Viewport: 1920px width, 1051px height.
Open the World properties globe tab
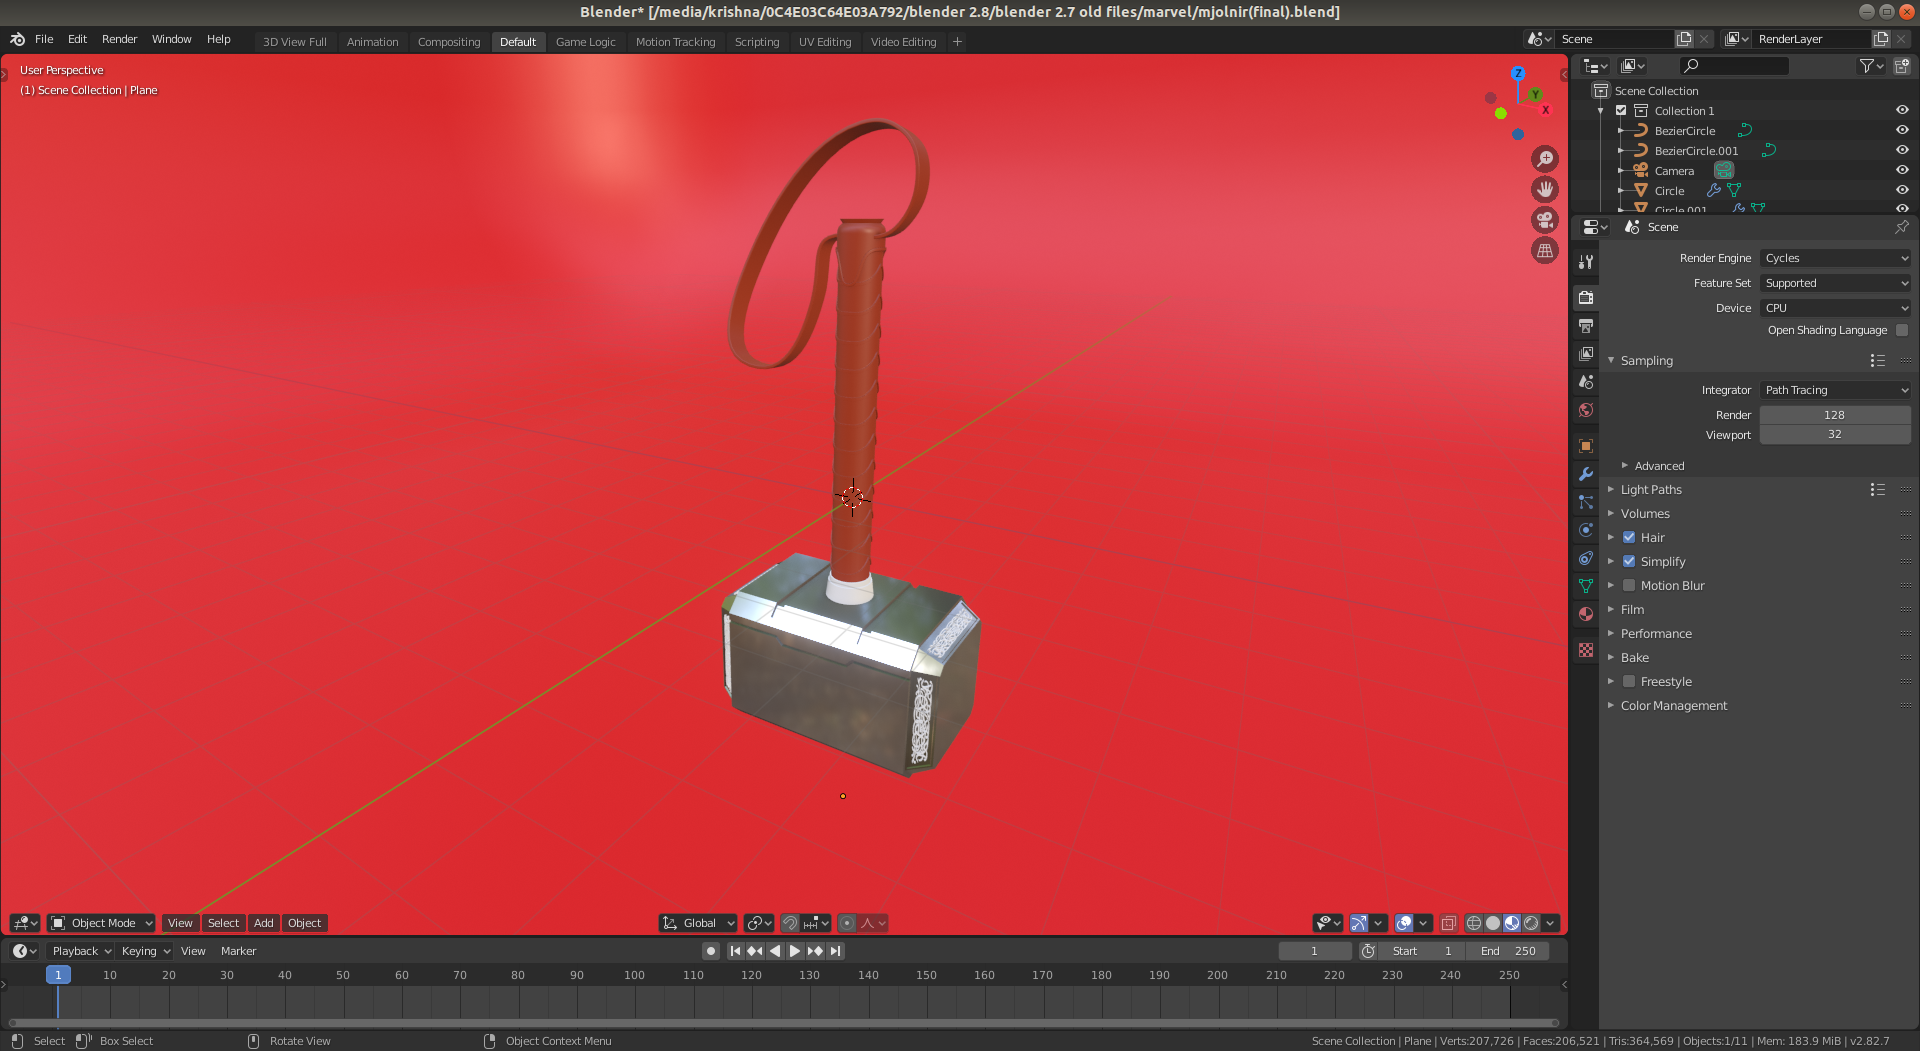tap(1586, 410)
